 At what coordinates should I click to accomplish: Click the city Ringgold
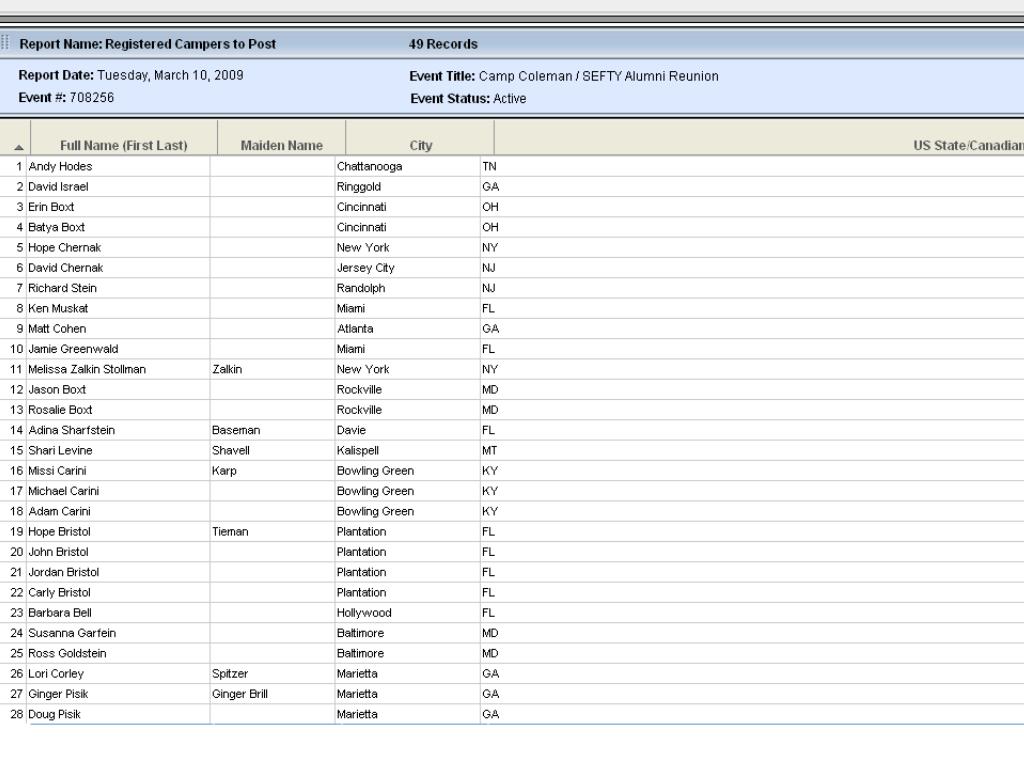click(359, 187)
